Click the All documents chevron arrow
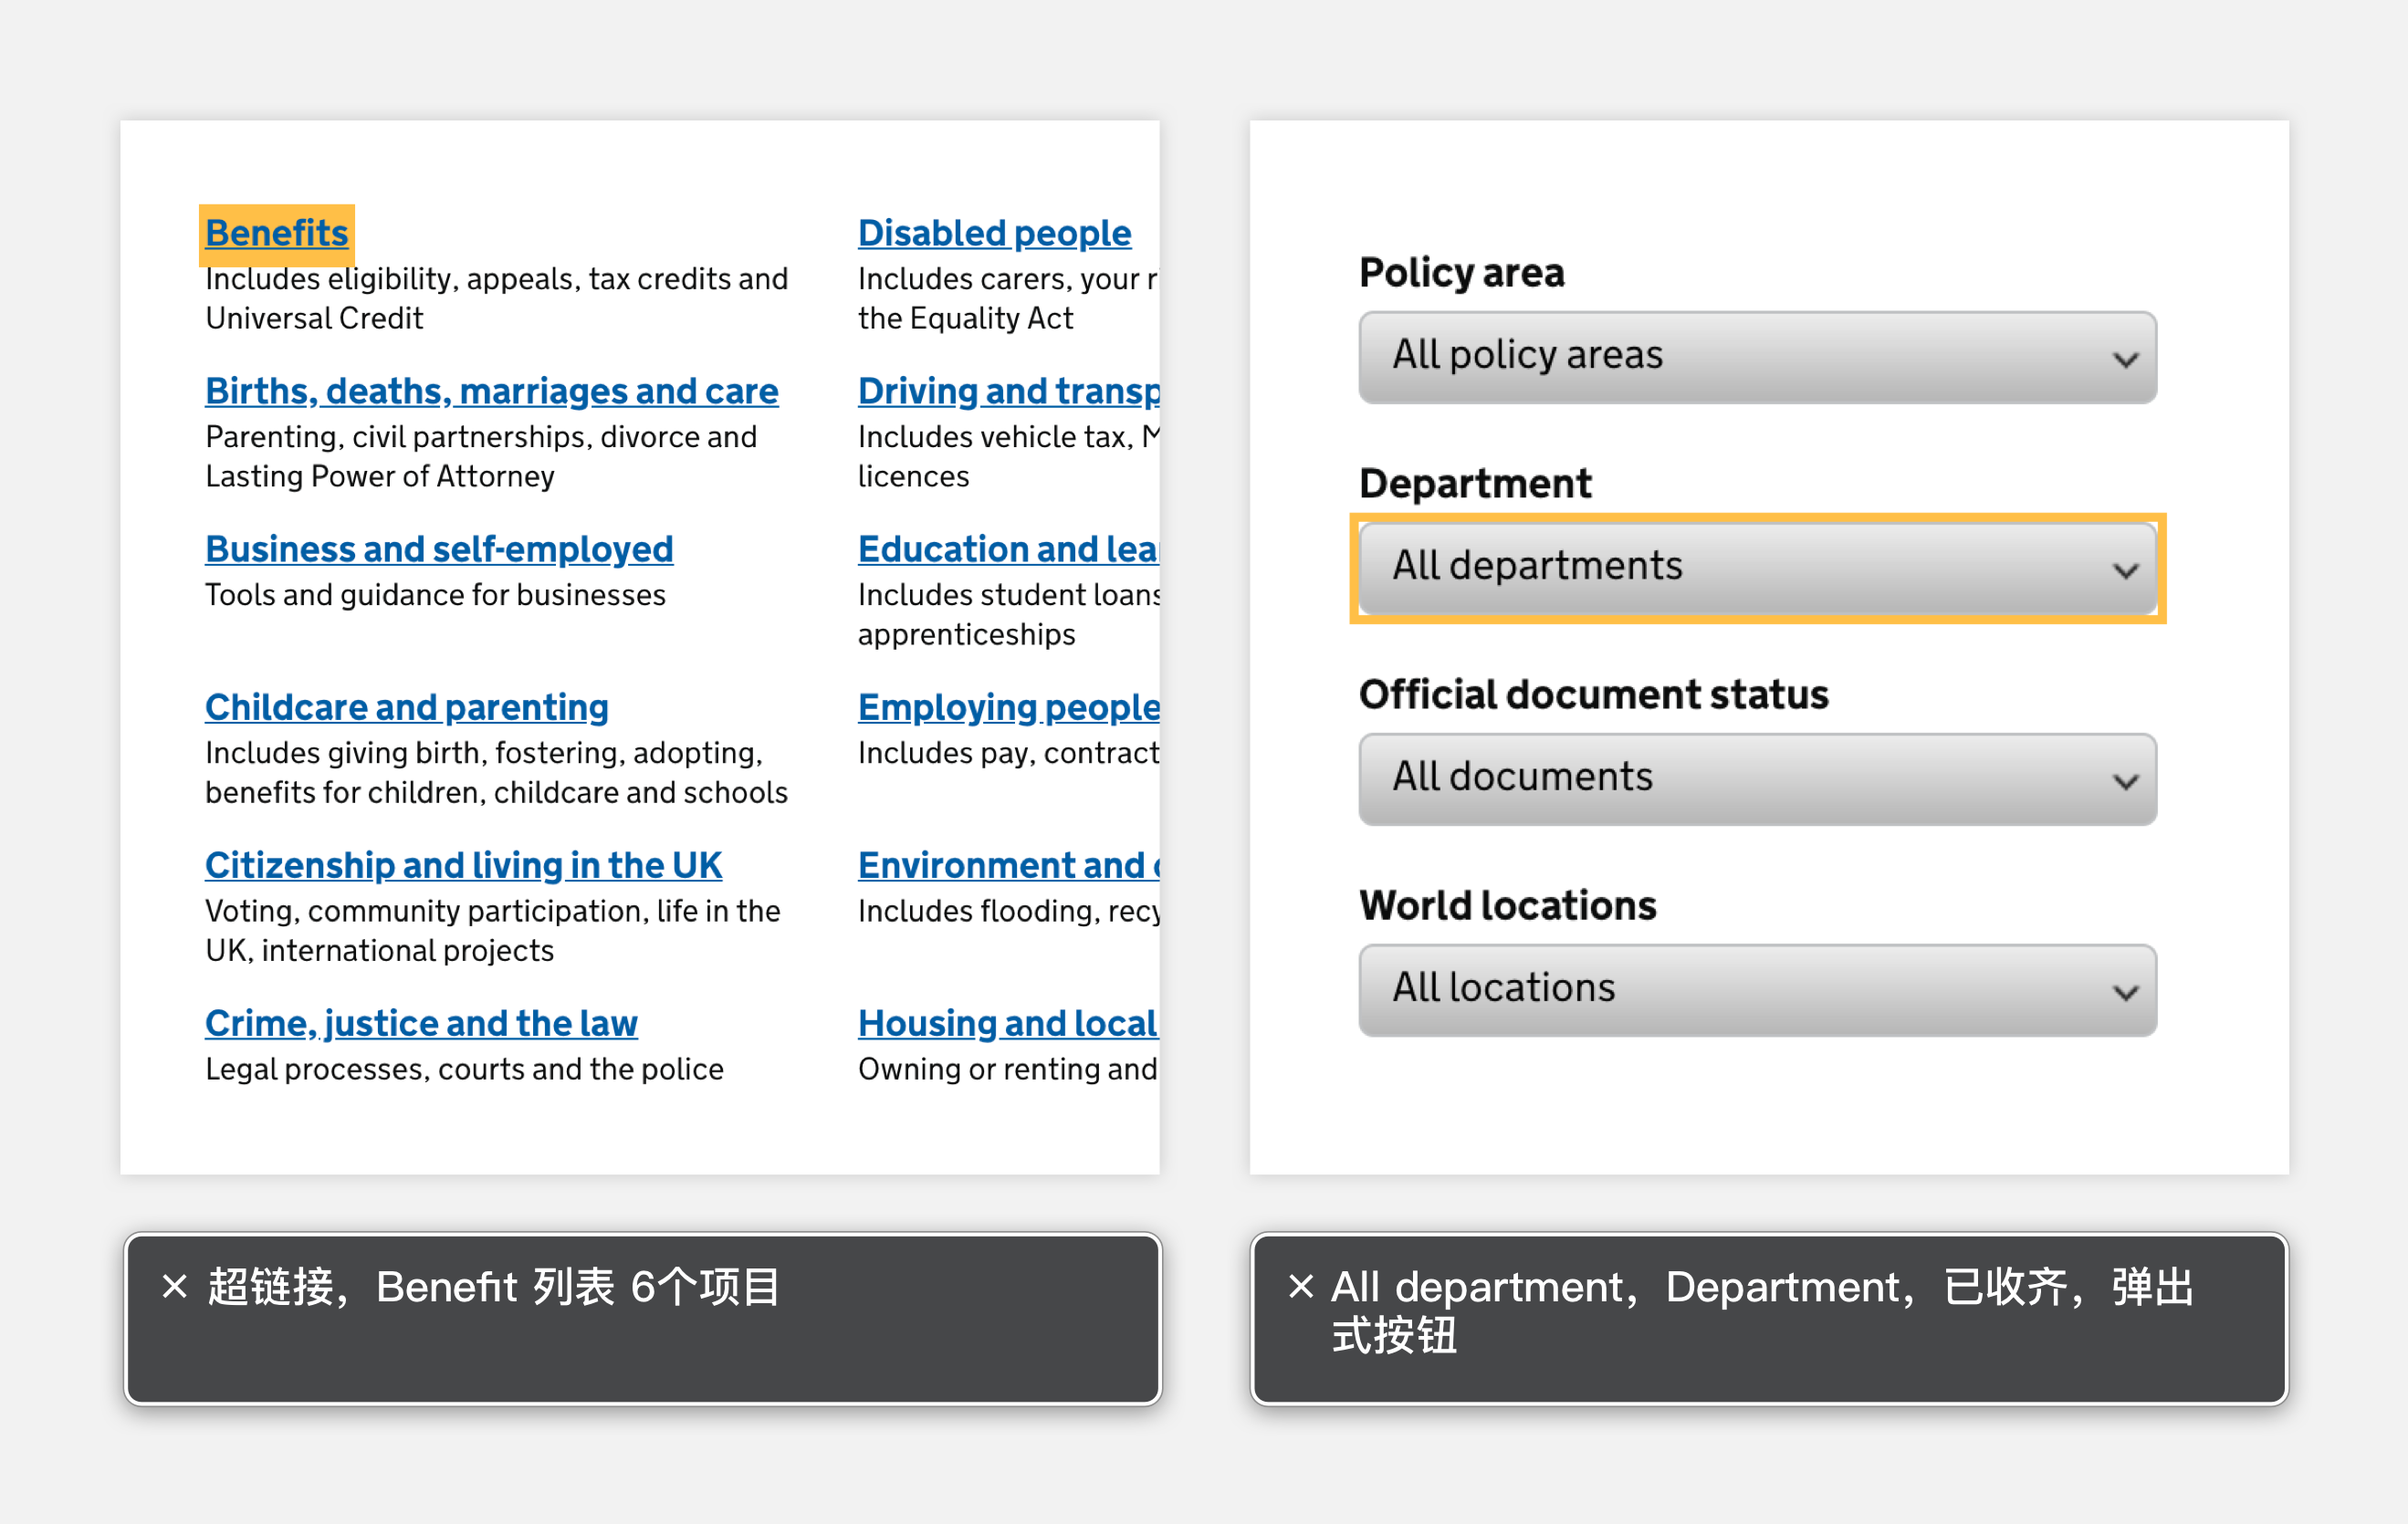Viewport: 2408px width, 1524px height. pyautogui.click(x=2125, y=780)
